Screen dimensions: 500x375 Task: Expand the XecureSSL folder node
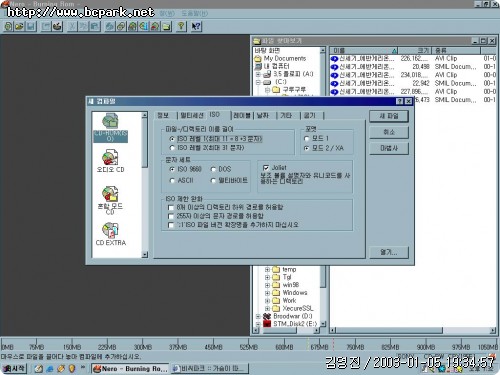[267, 308]
